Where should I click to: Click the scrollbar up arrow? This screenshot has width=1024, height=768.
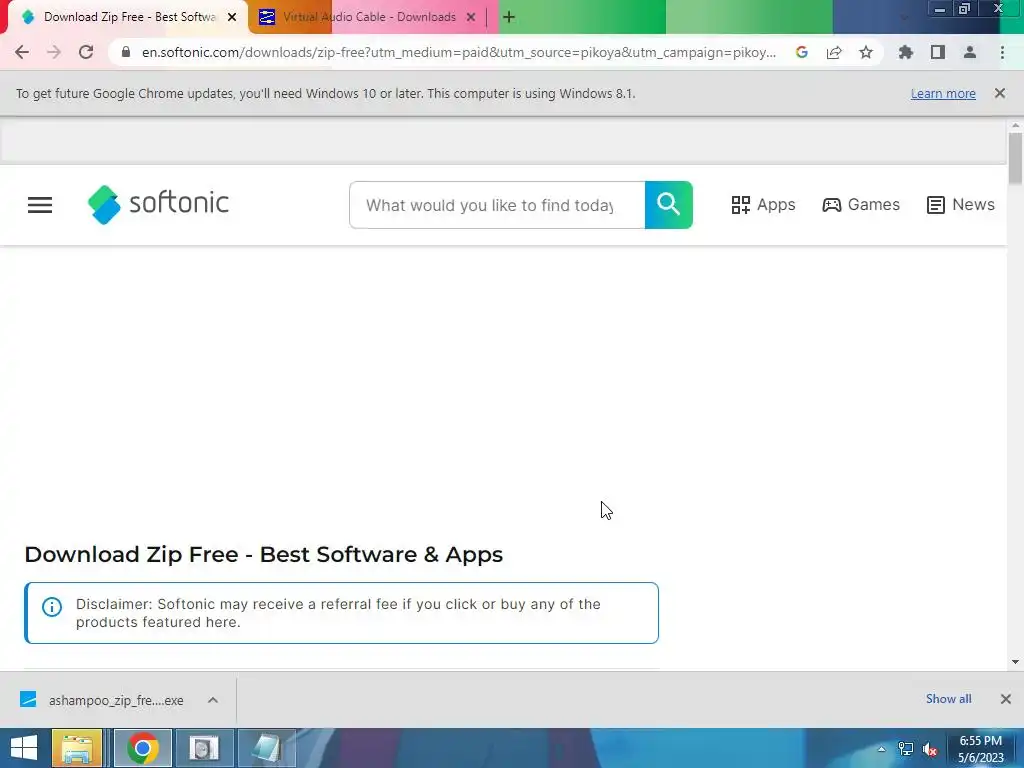click(1015, 125)
